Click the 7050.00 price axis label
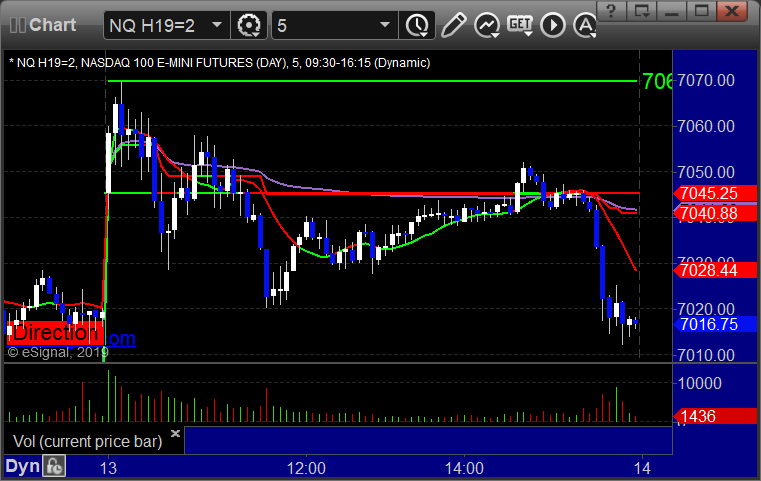761x481 pixels. pos(706,172)
